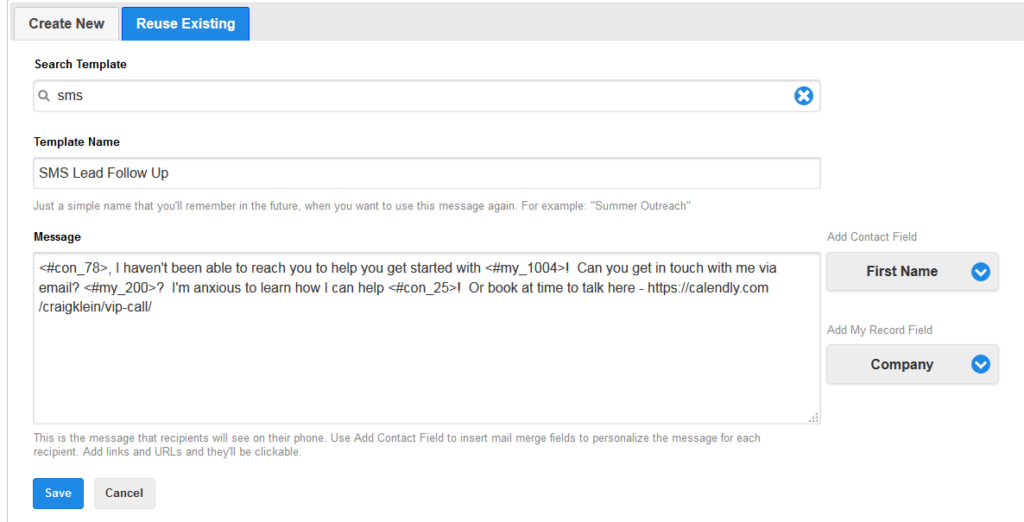Switch to the Create New tab
1024x522 pixels.
pos(68,23)
